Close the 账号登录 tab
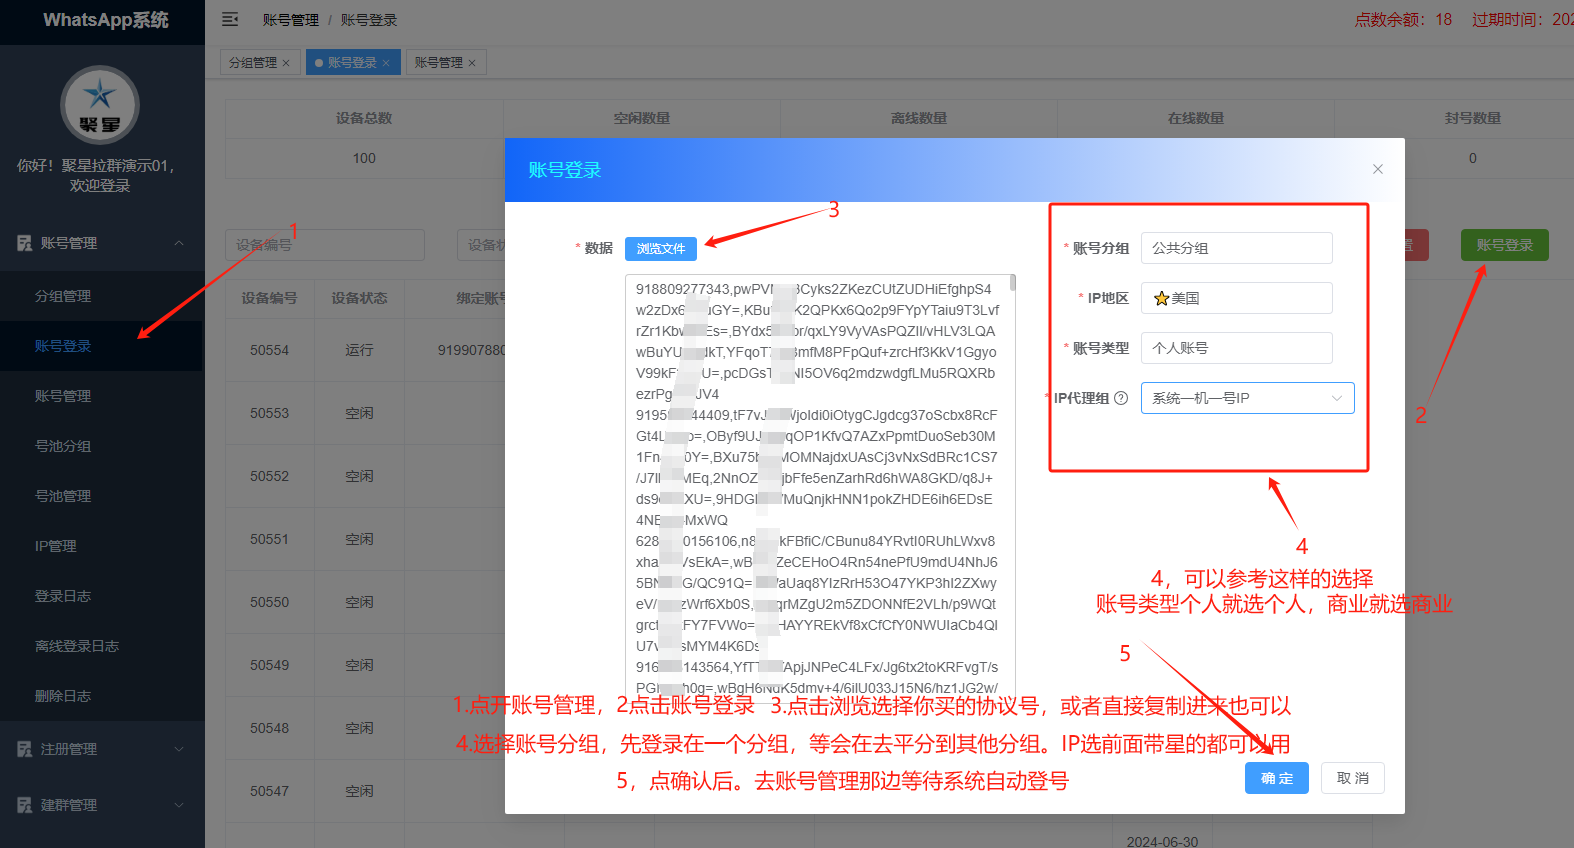1574x848 pixels. click(x=386, y=63)
